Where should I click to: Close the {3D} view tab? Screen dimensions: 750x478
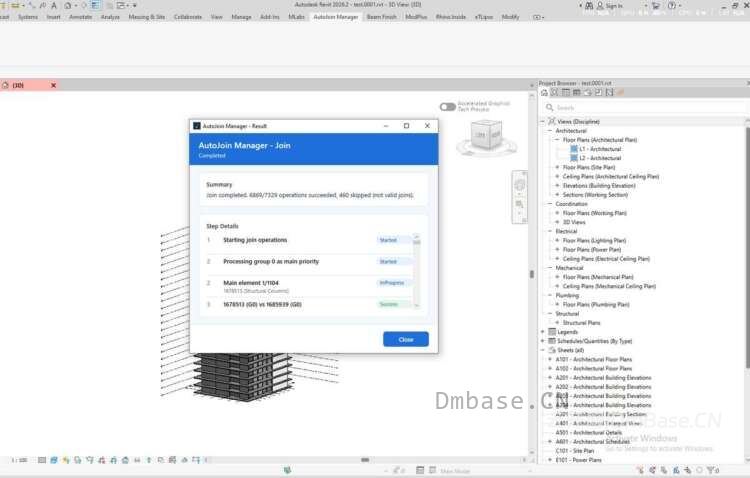54,85
